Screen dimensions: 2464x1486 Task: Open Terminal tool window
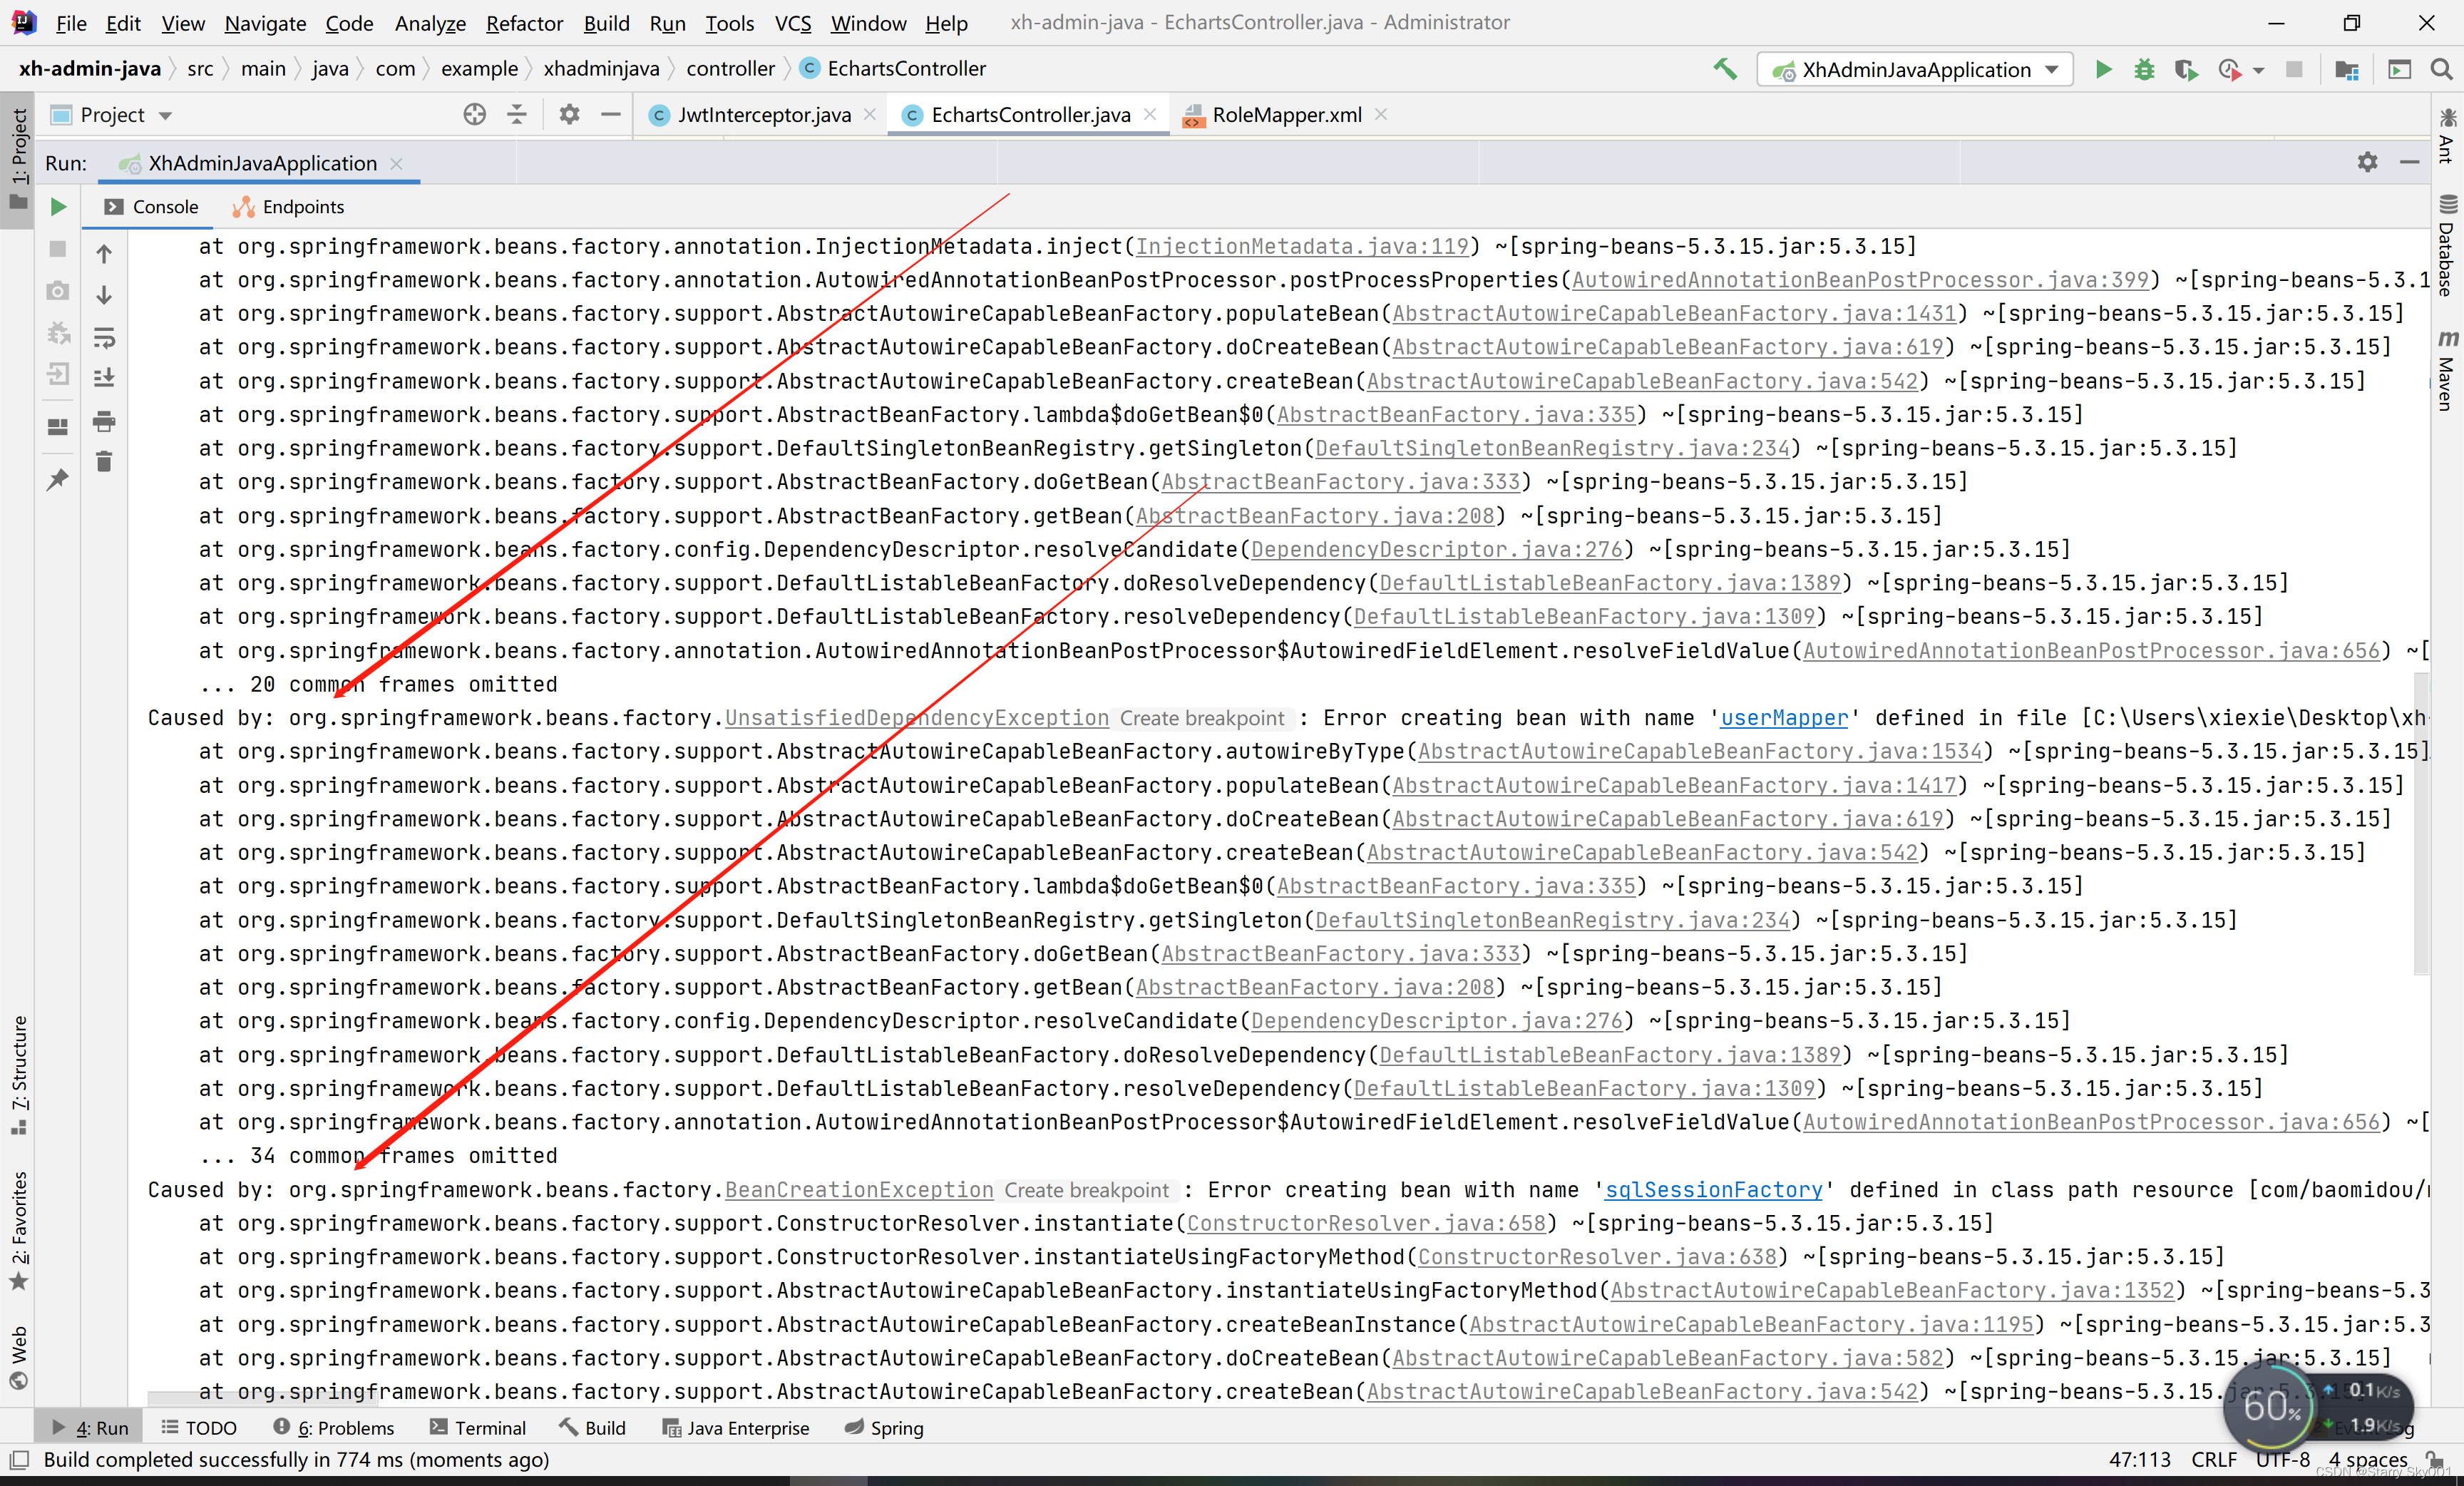pos(478,1427)
